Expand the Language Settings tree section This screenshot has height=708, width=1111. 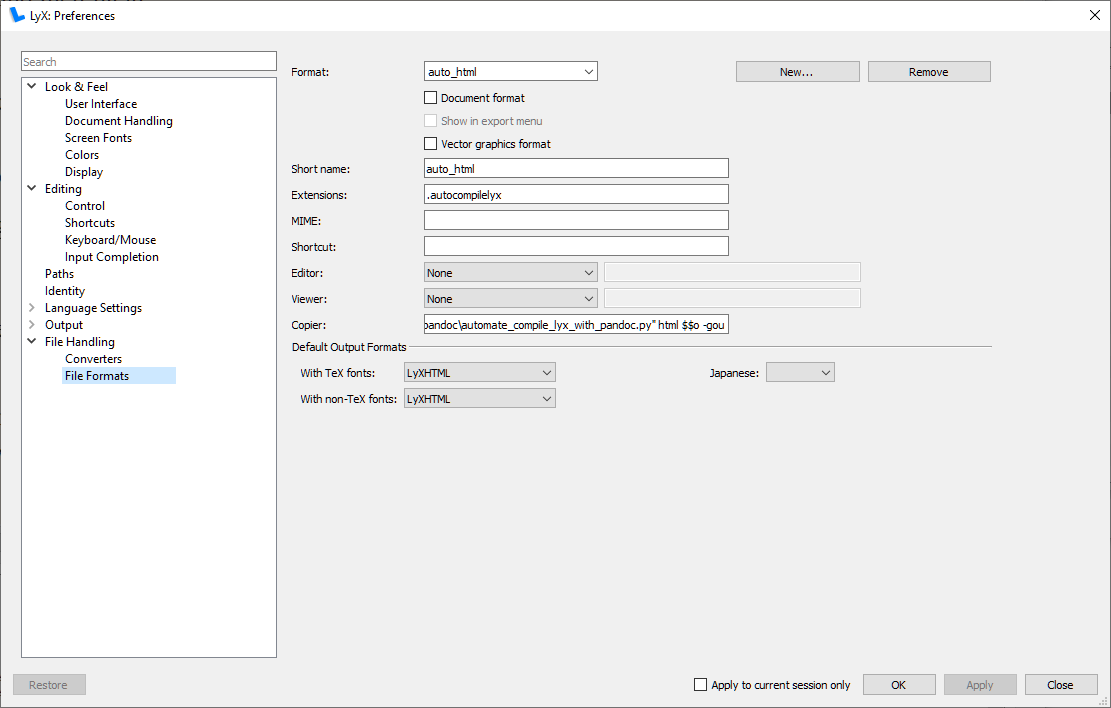(32, 308)
